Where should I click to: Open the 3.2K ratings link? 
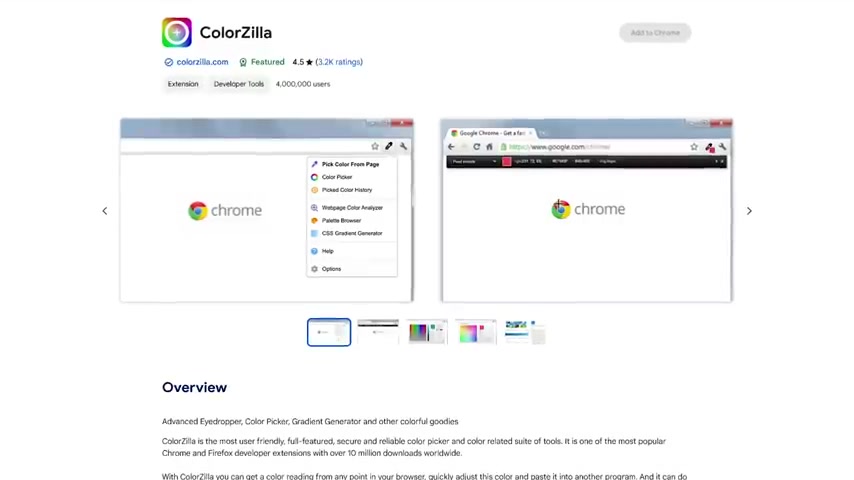point(339,62)
